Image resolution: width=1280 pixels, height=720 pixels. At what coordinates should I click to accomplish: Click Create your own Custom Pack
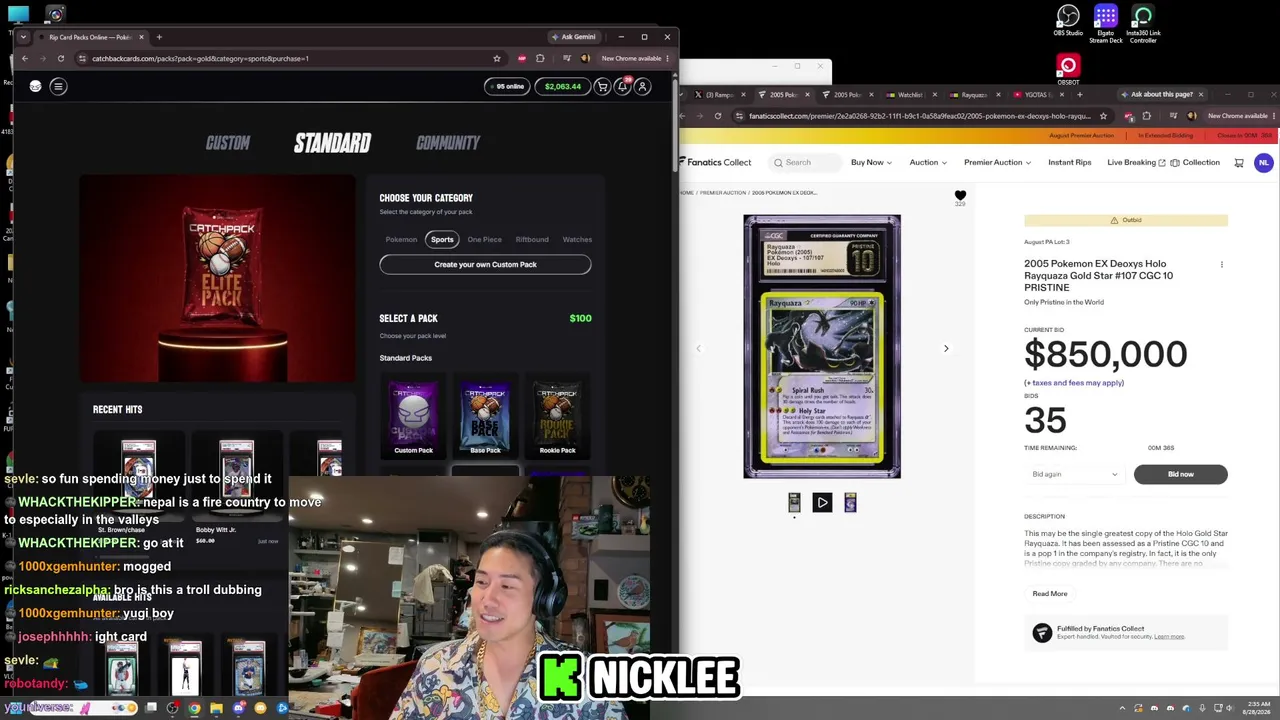(485, 265)
